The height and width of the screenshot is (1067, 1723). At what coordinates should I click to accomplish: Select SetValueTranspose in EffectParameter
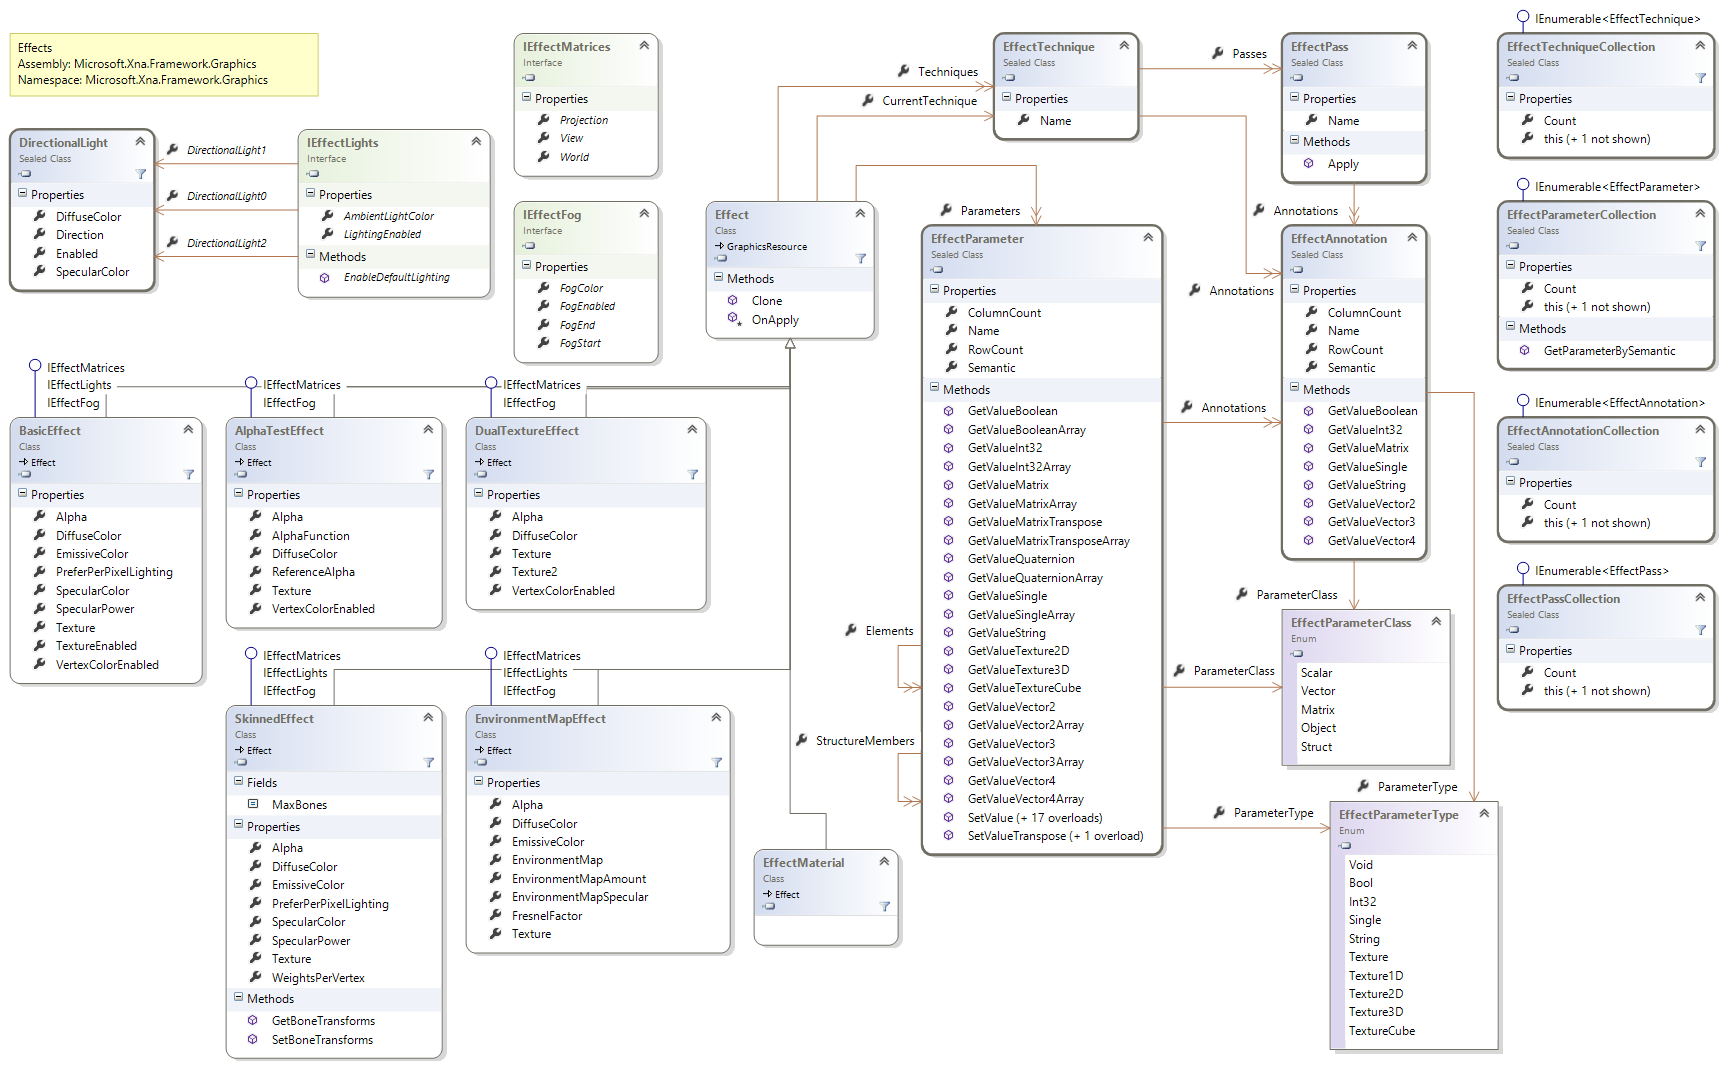coord(1055,836)
